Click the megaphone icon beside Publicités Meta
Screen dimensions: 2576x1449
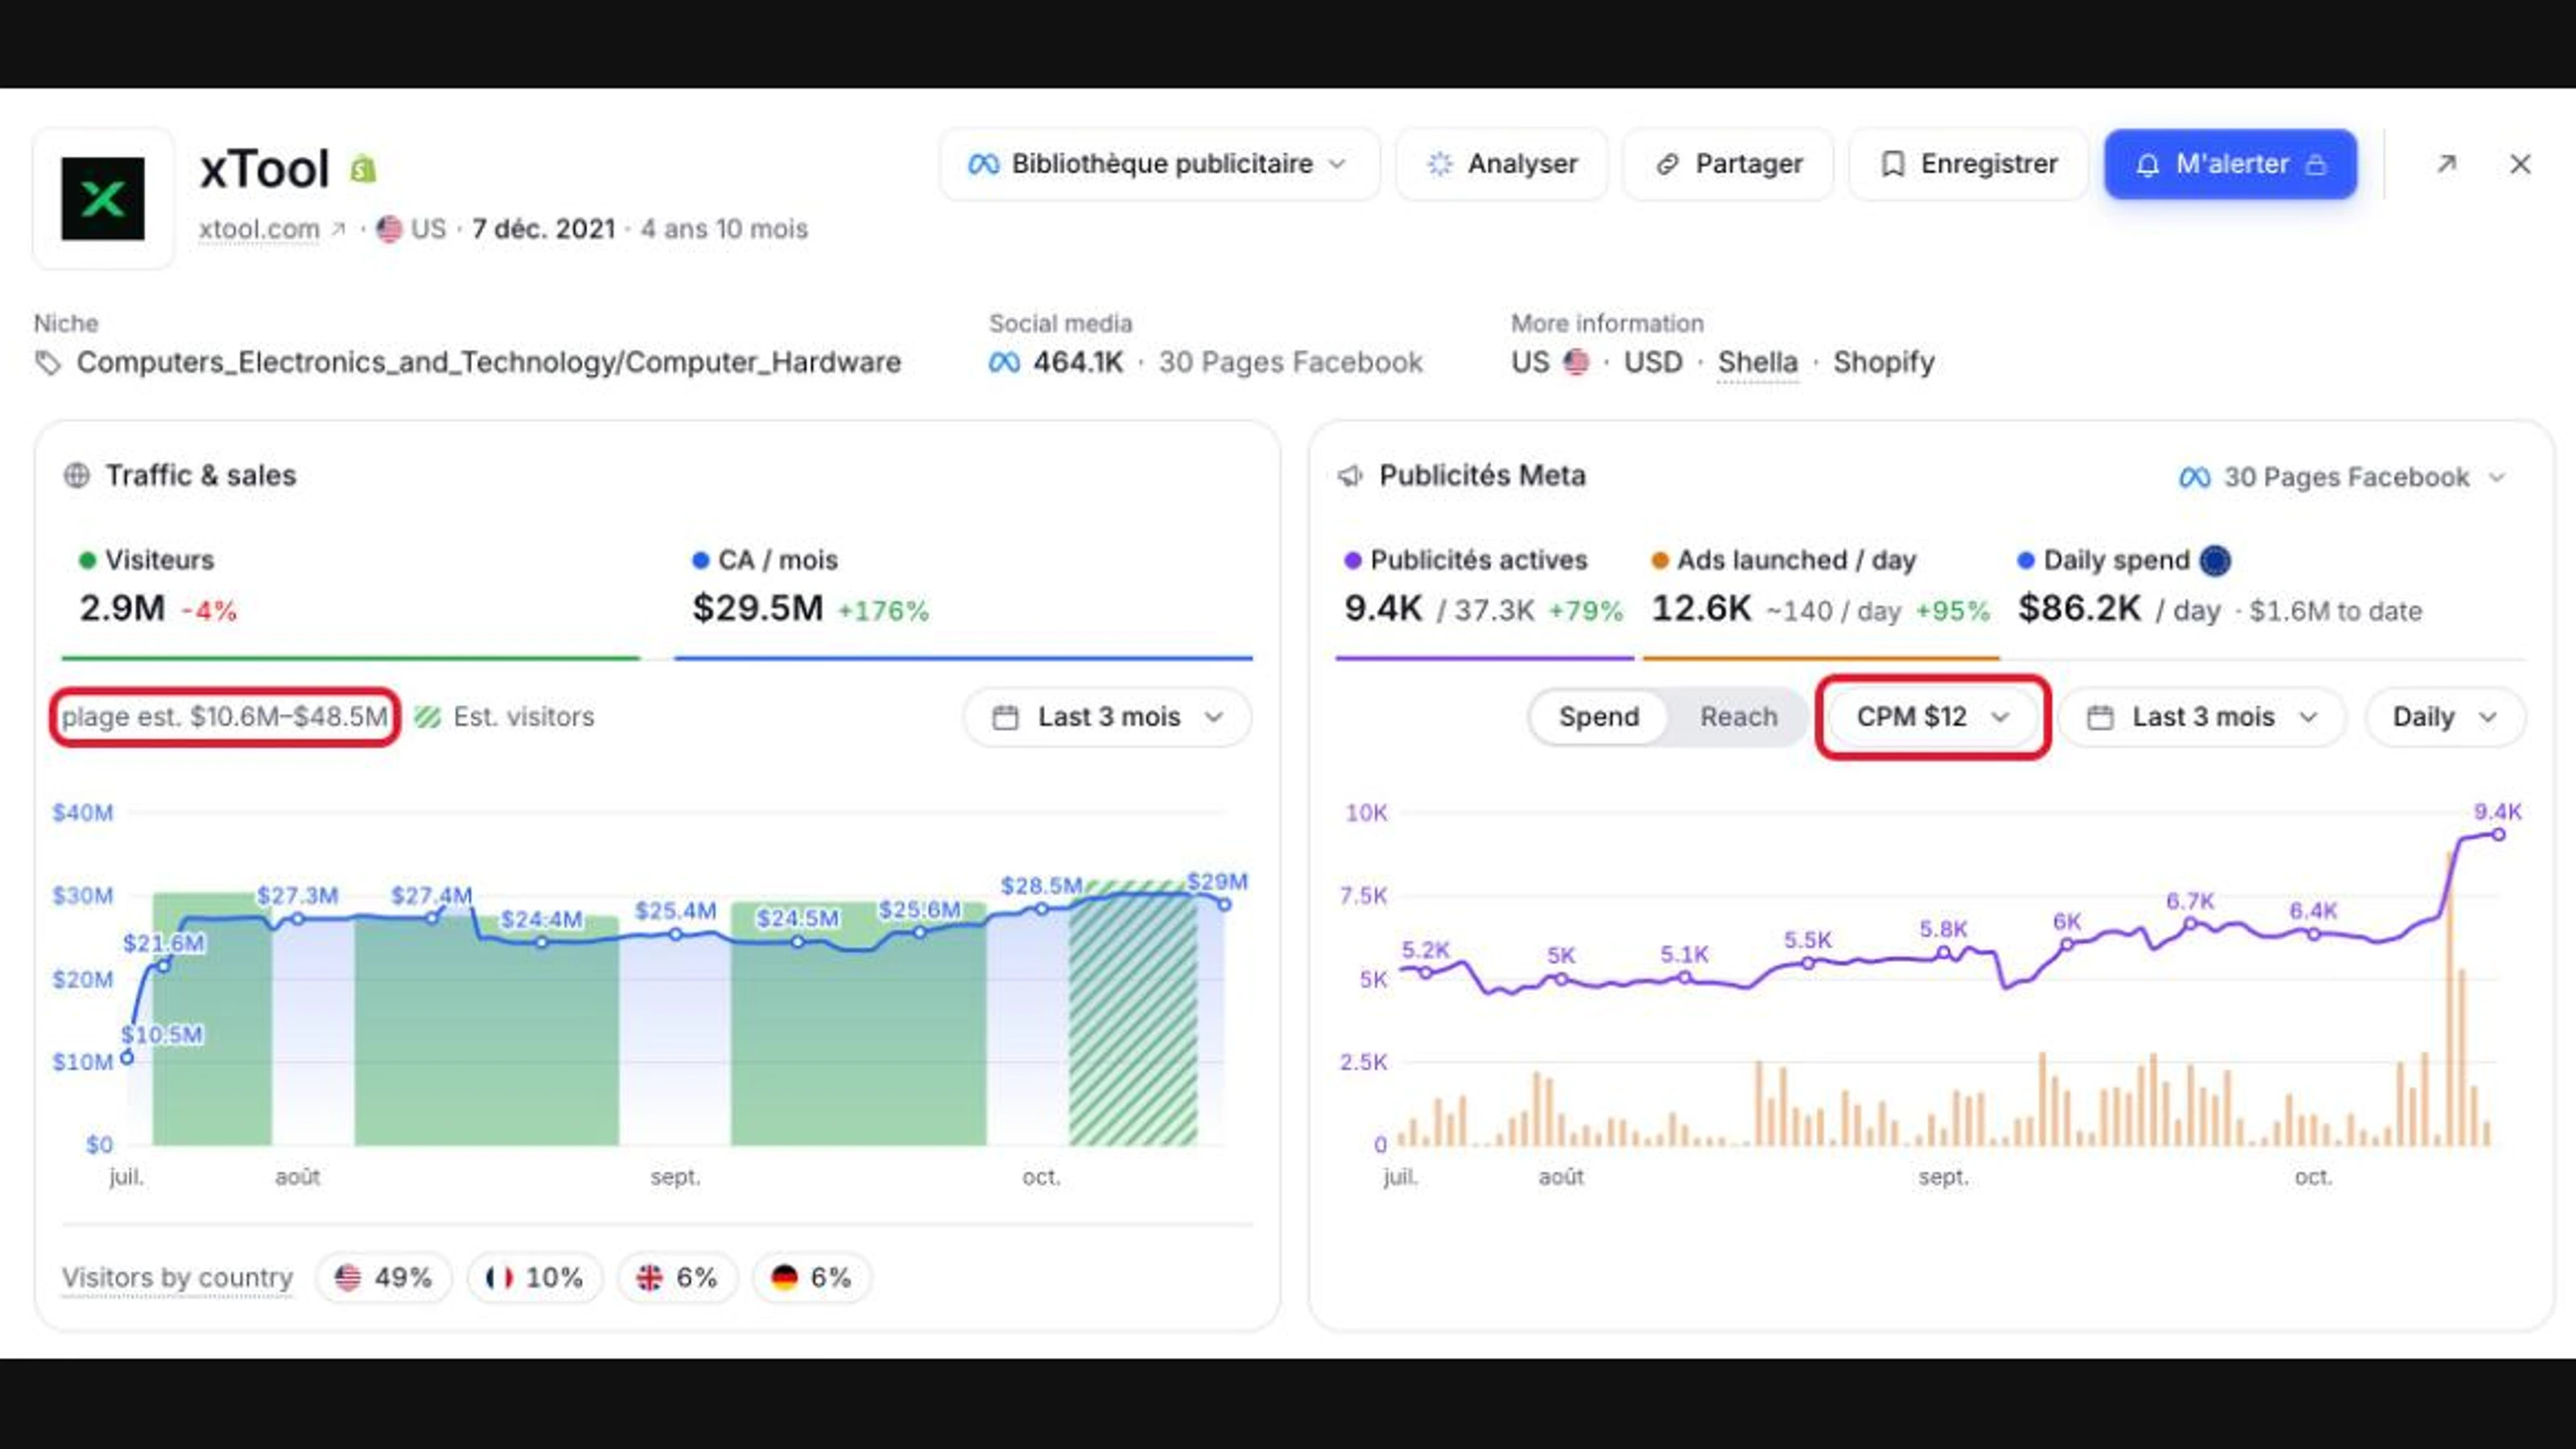coord(1350,475)
